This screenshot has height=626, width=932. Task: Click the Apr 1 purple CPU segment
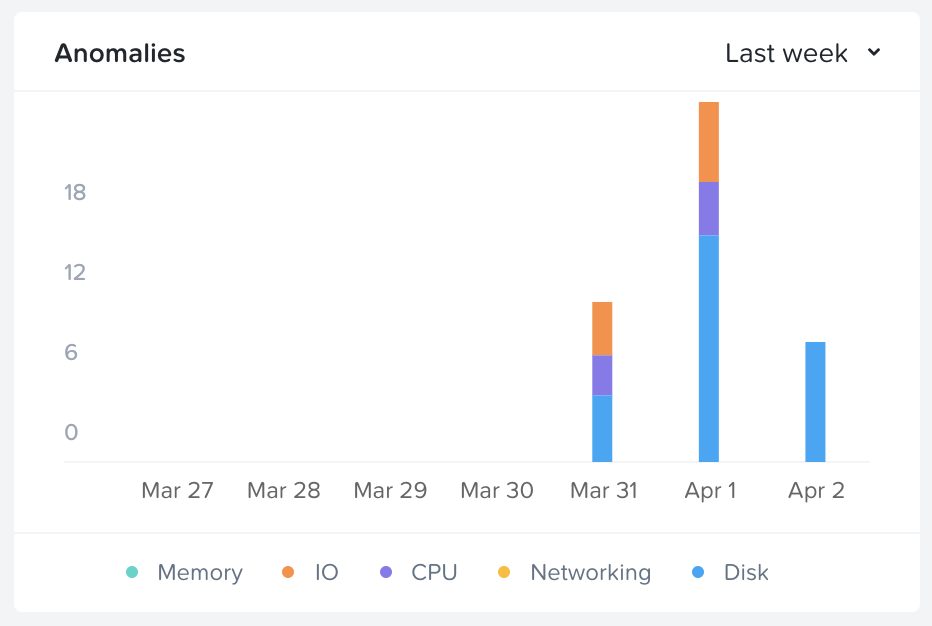tap(709, 208)
